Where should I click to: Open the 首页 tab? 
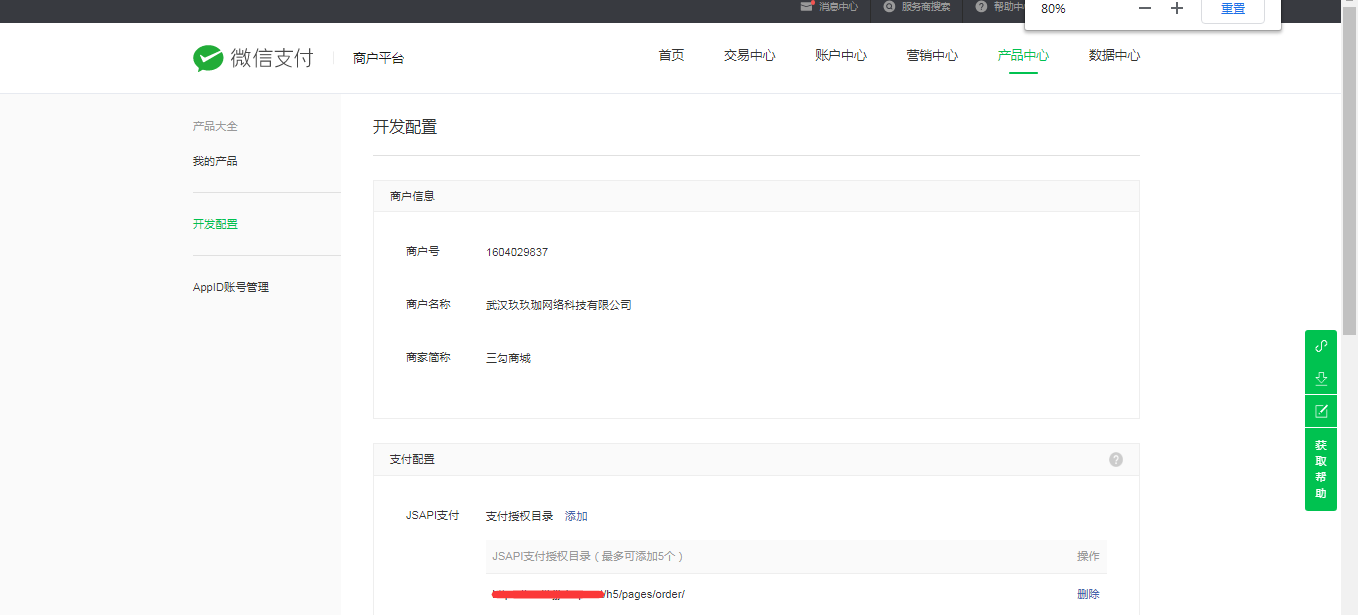671,56
